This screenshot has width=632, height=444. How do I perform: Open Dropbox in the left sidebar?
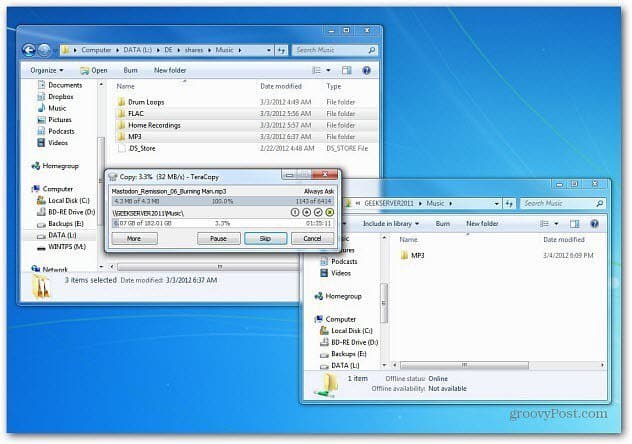(56, 97)
